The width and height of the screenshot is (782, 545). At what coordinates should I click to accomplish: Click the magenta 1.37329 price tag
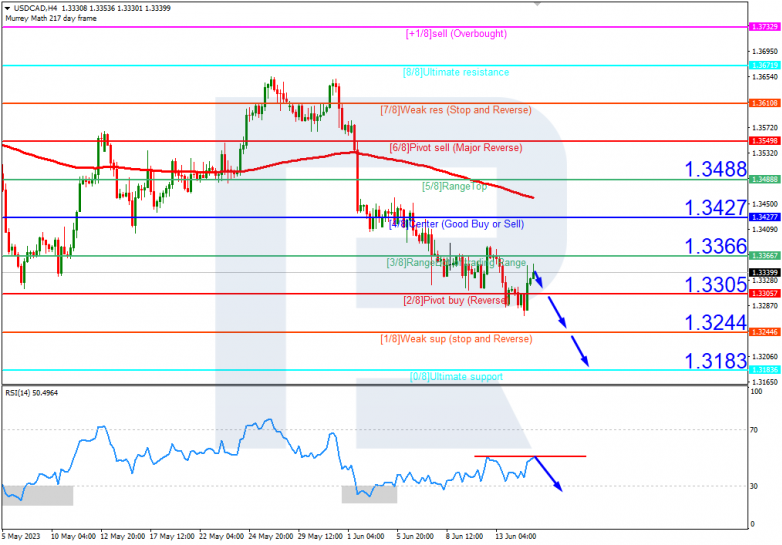765,26
